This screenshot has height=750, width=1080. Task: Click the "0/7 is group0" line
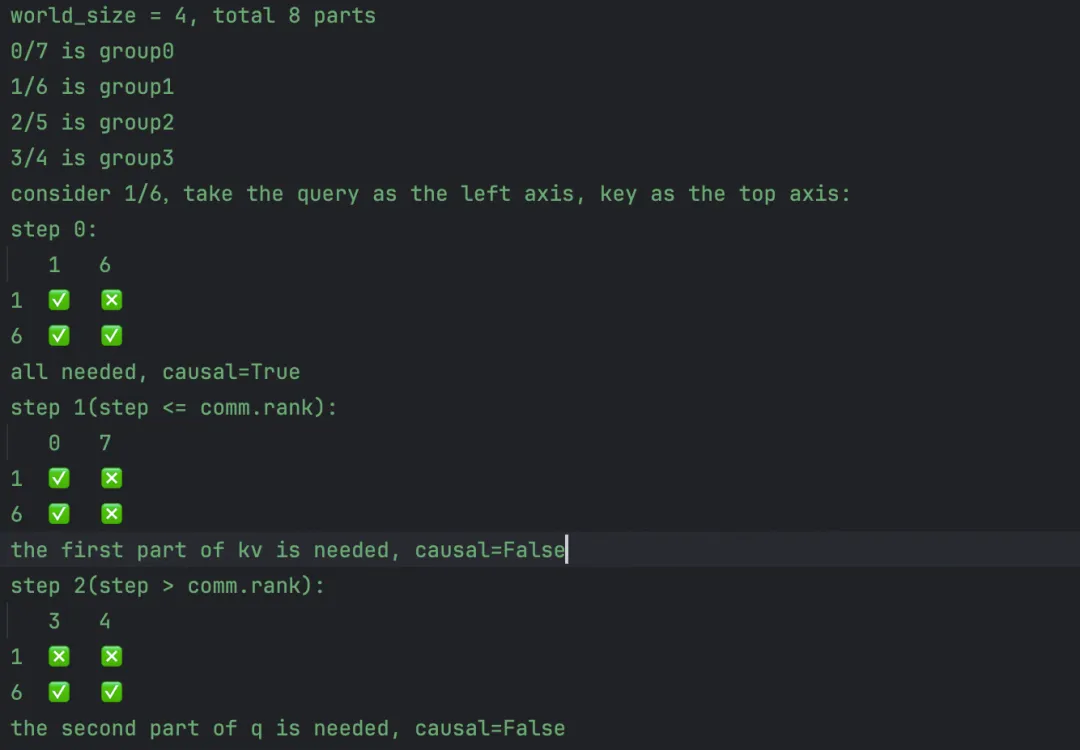92,51
